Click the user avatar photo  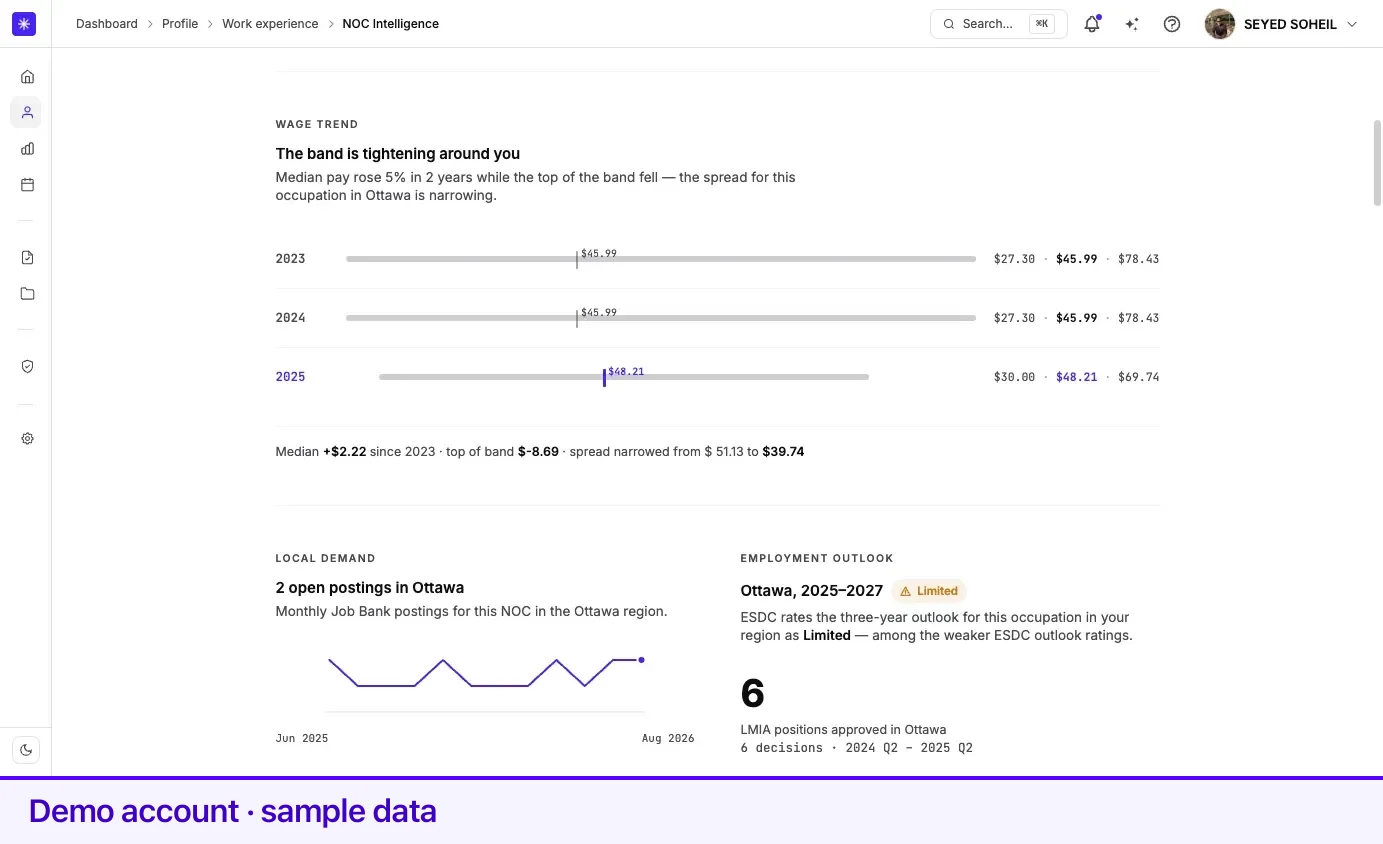tap(1220, 24)
